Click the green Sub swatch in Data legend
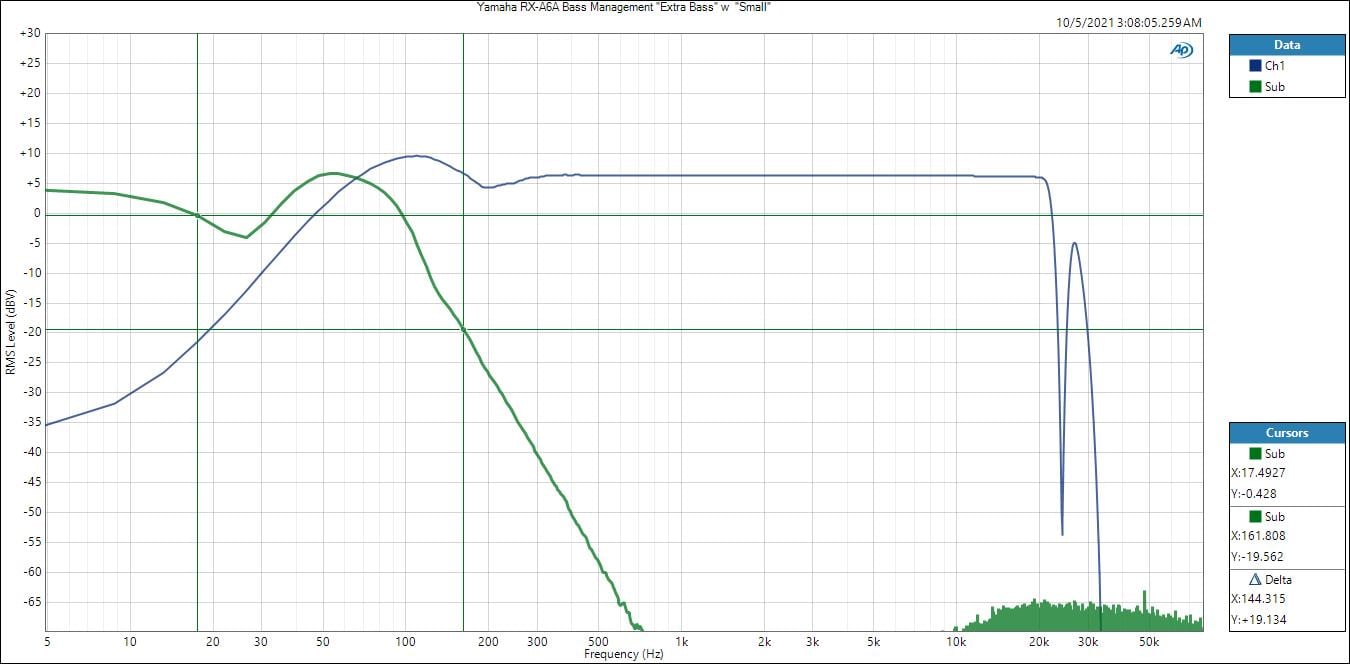 pos(1256,87)
